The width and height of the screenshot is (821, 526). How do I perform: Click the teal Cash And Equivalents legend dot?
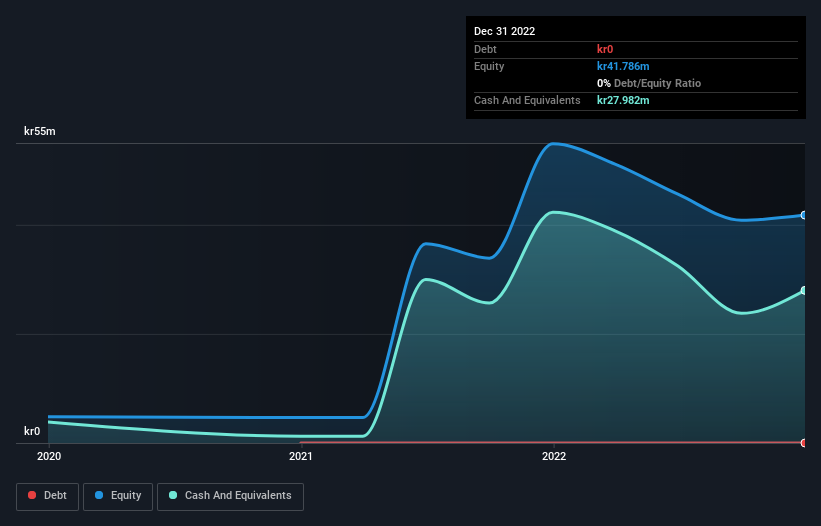pos(173,495)
